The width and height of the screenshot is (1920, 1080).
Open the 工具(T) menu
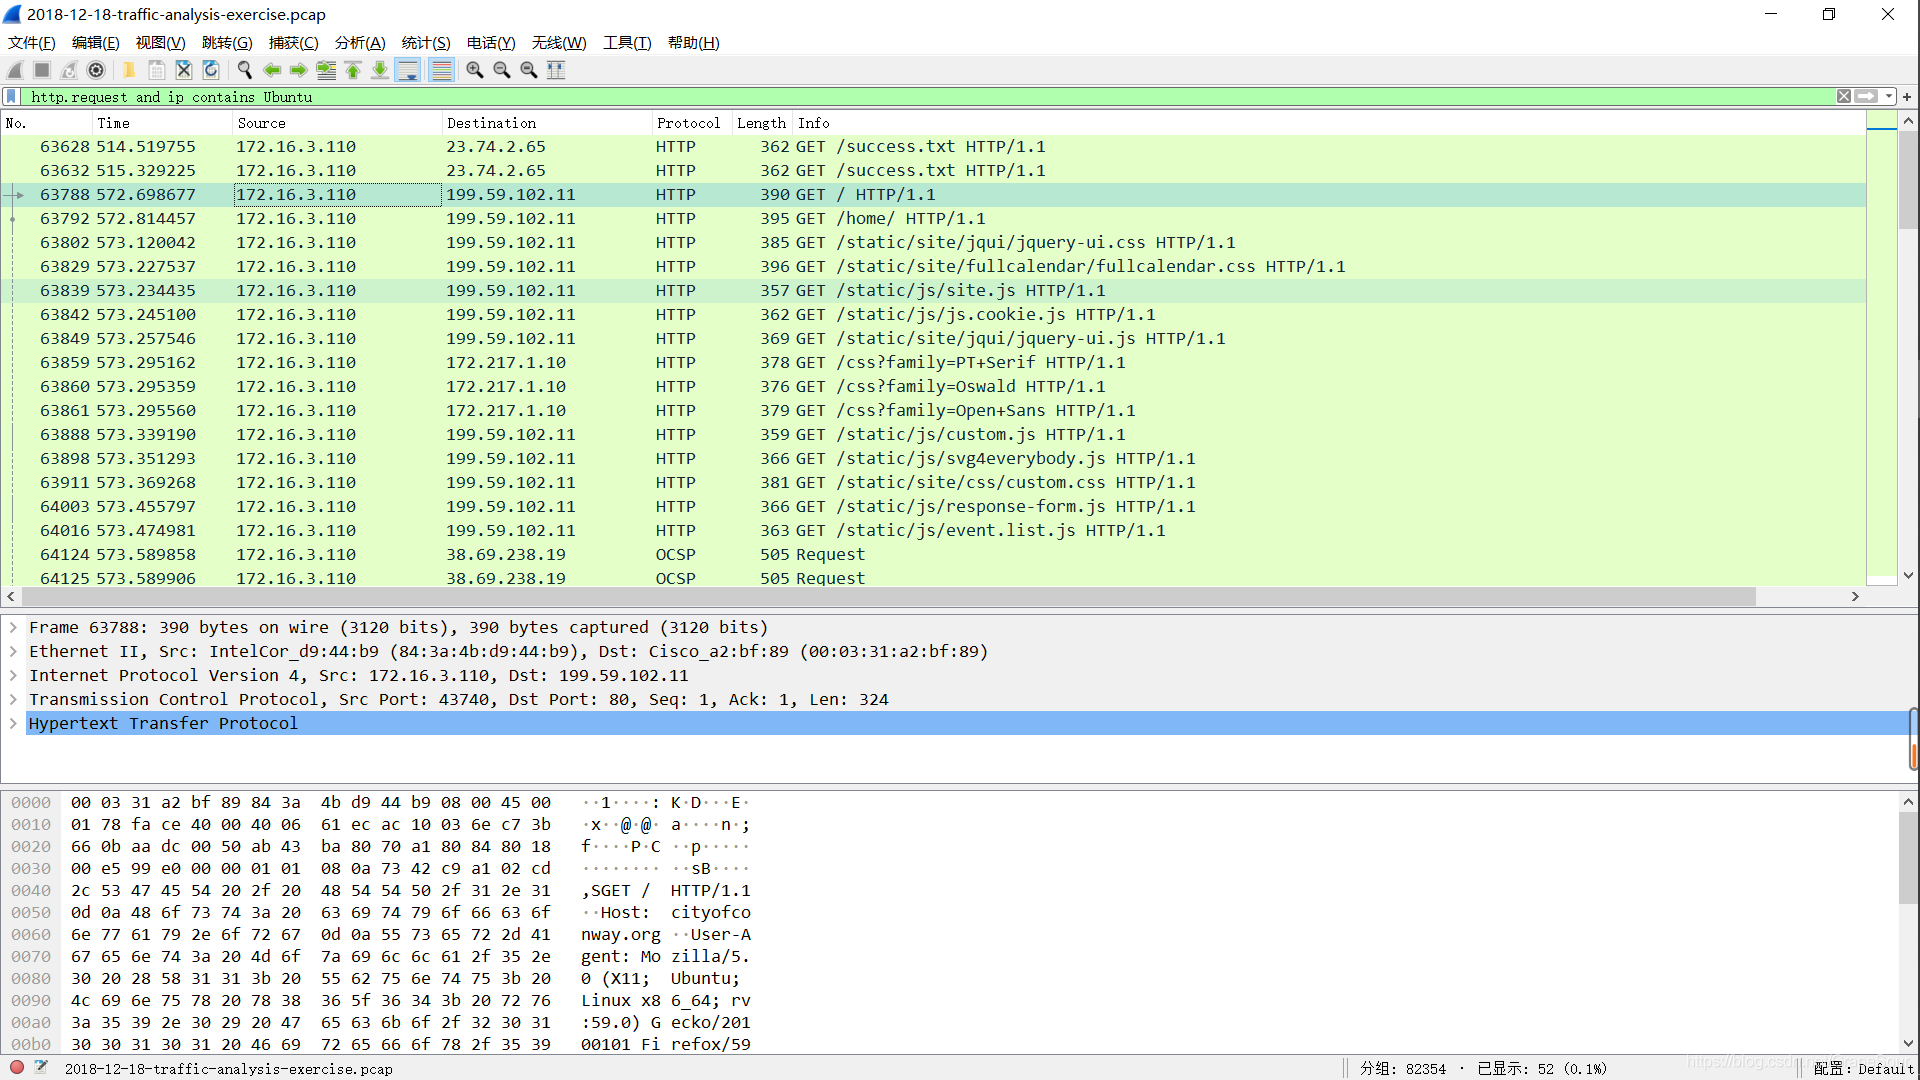[627, 43]
